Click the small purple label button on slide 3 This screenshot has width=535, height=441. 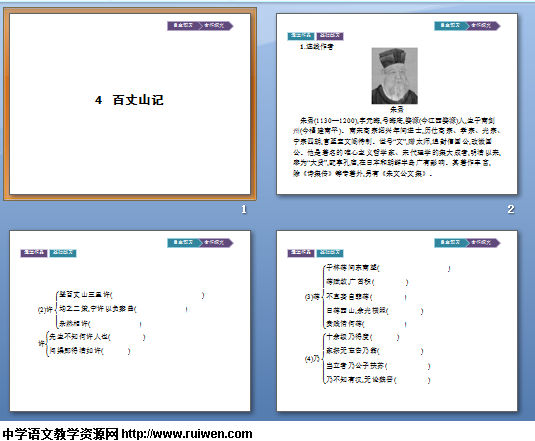coord(34,253)
